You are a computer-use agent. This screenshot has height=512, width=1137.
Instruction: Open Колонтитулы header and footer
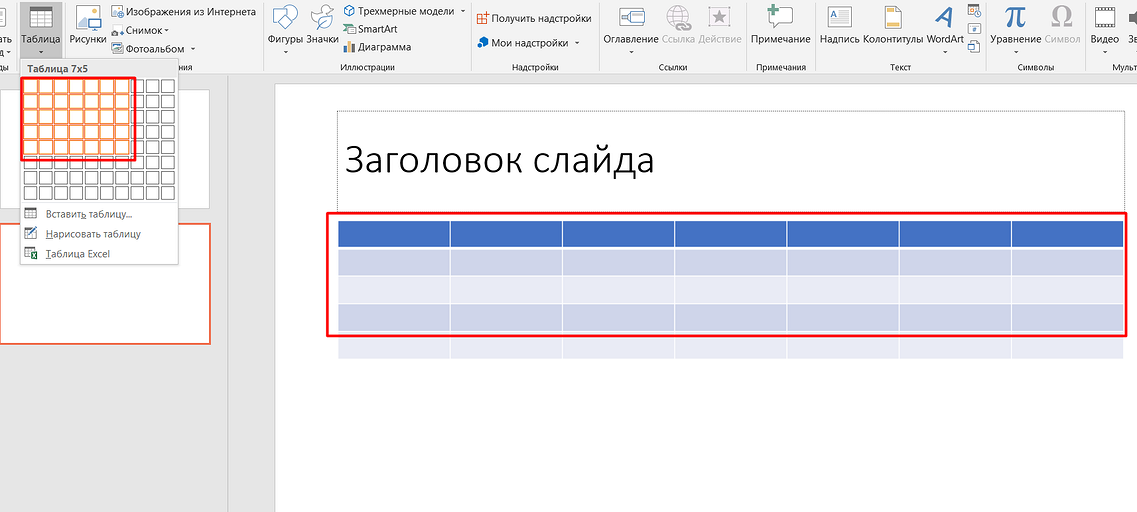[x=892, y=24]
